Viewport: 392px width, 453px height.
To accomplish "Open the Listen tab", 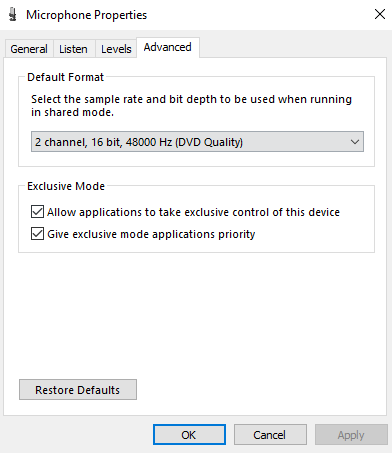I will [x=74, y=49].
